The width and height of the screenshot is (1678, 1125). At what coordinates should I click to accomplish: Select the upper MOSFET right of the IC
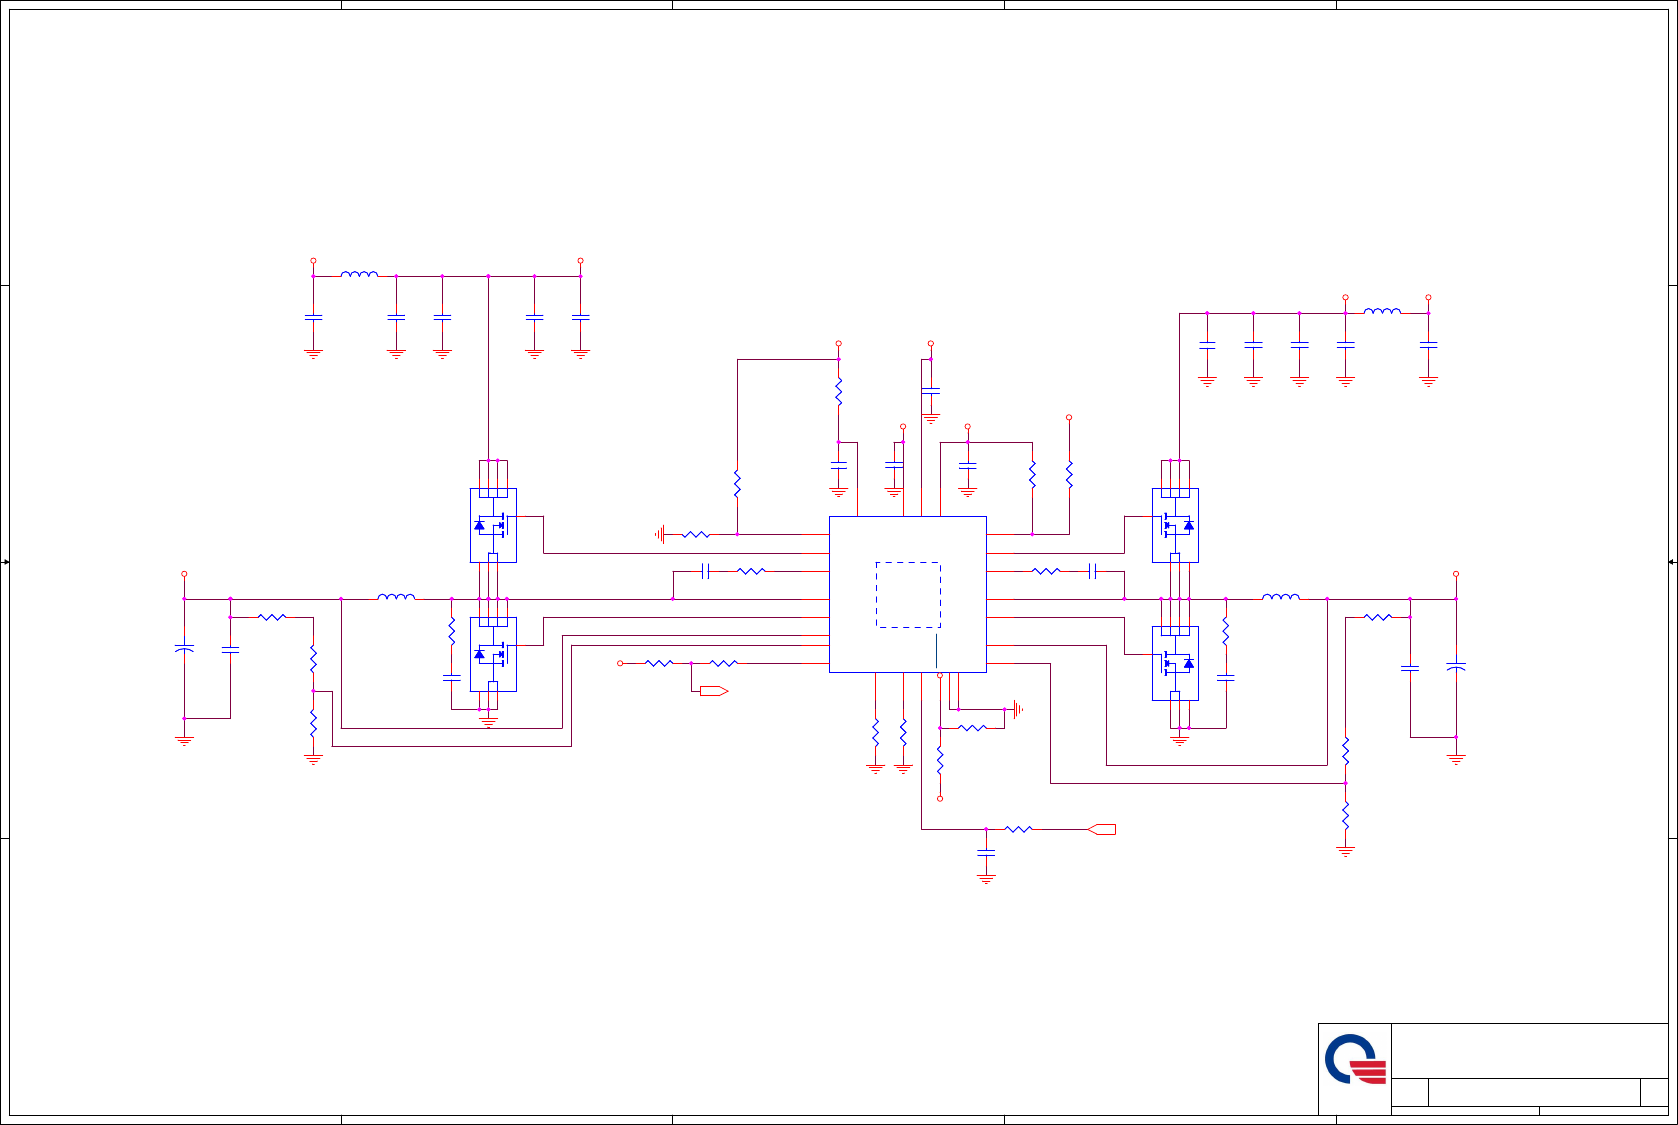[1175, 525]
